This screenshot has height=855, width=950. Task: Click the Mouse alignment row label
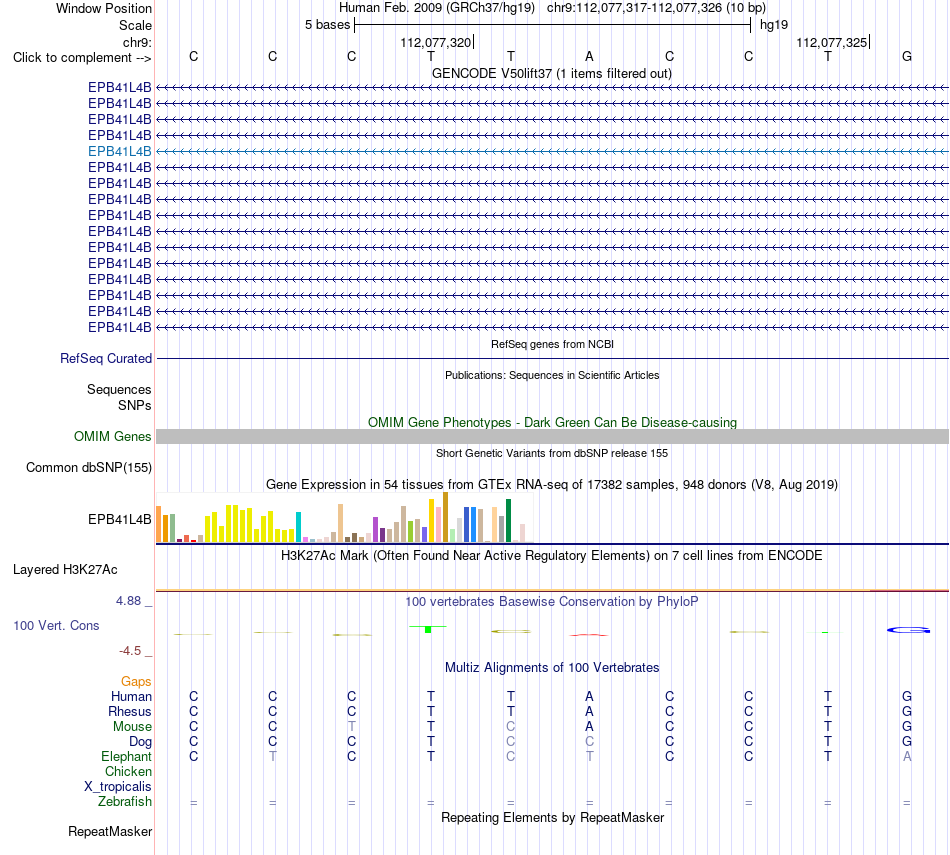(132, 727)
